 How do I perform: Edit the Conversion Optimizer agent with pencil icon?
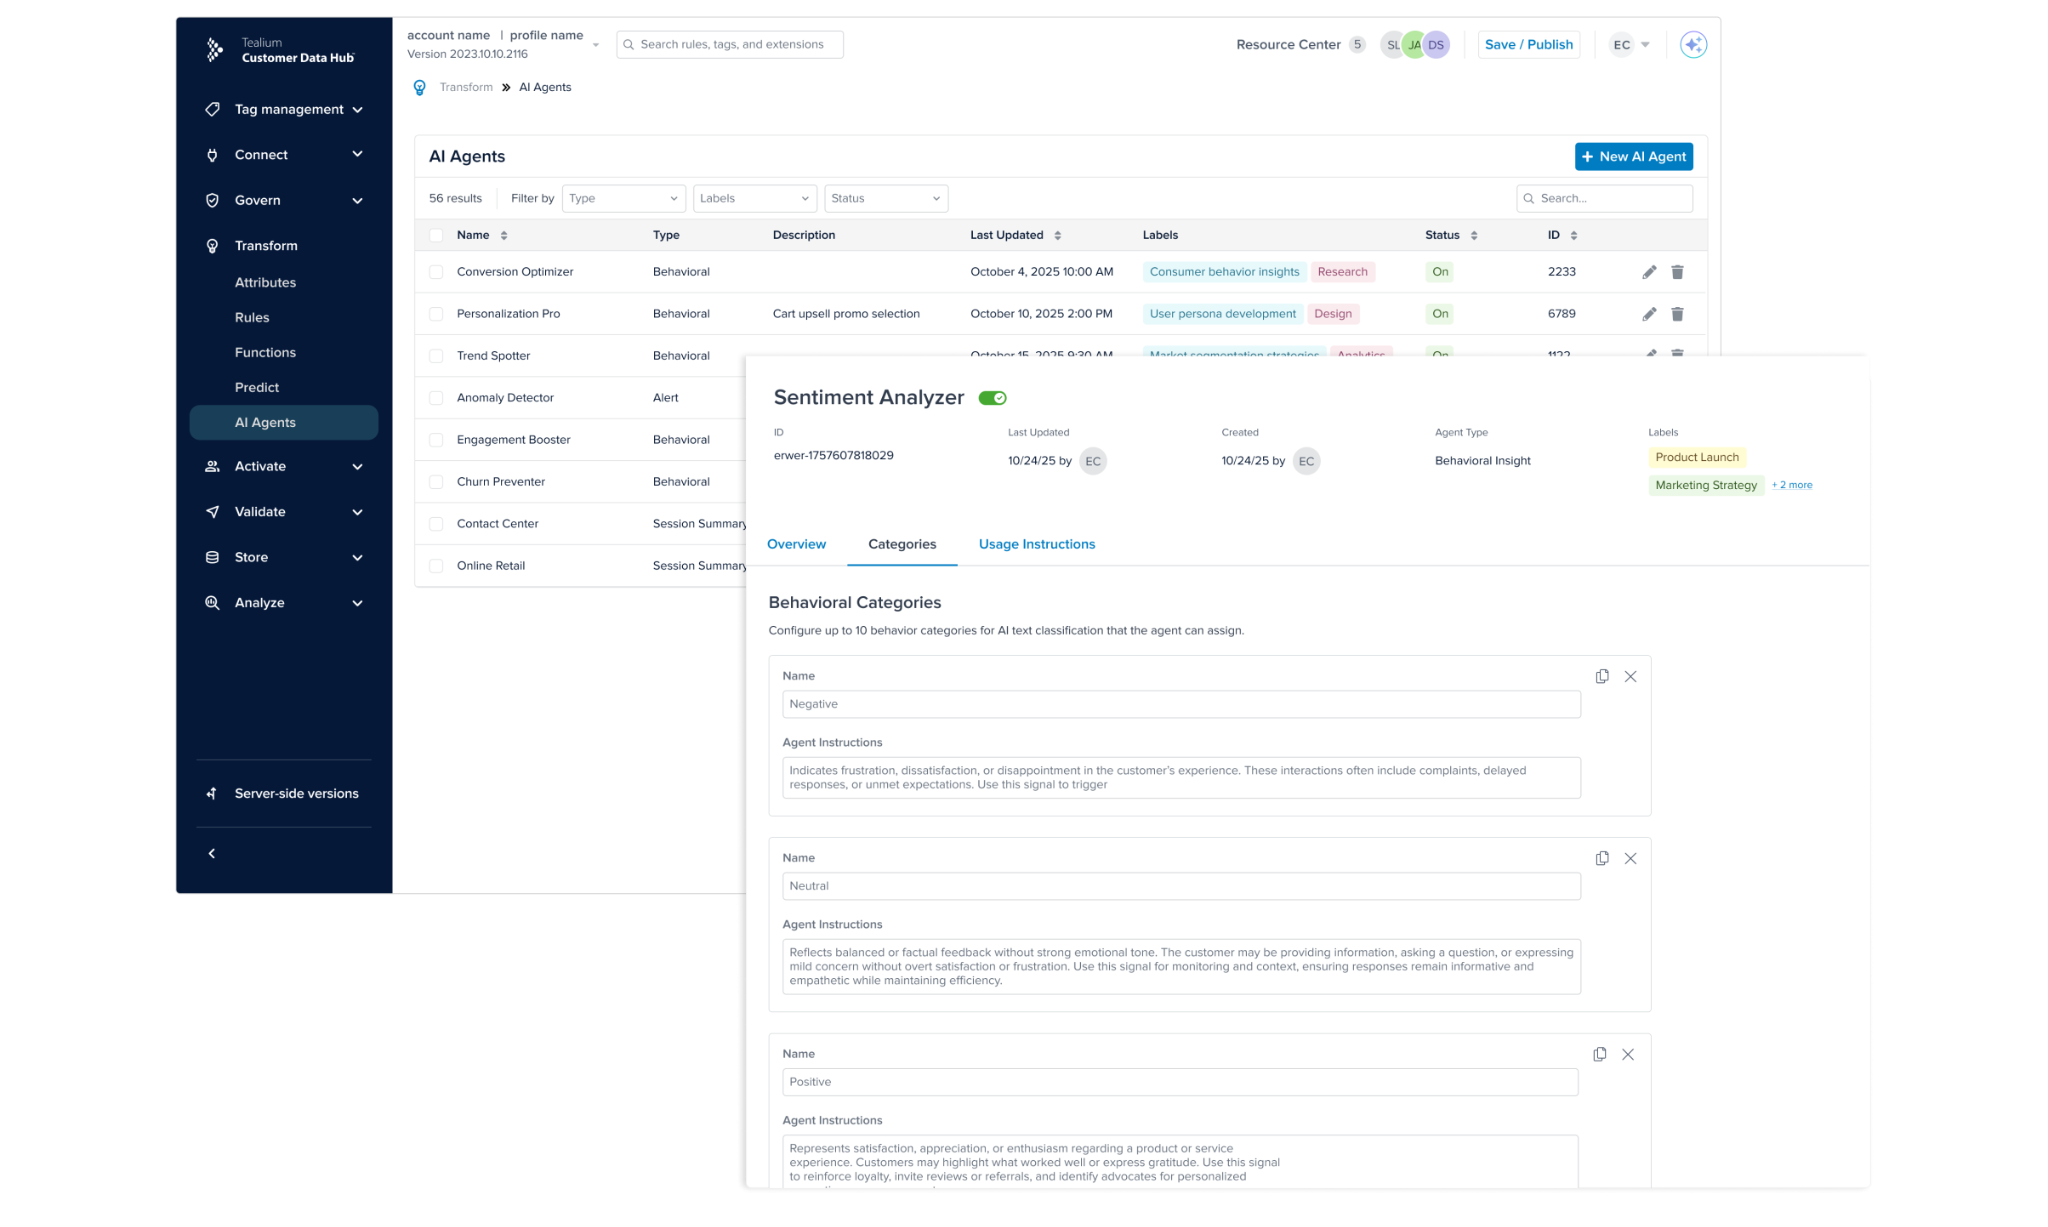click(1649, 272)
